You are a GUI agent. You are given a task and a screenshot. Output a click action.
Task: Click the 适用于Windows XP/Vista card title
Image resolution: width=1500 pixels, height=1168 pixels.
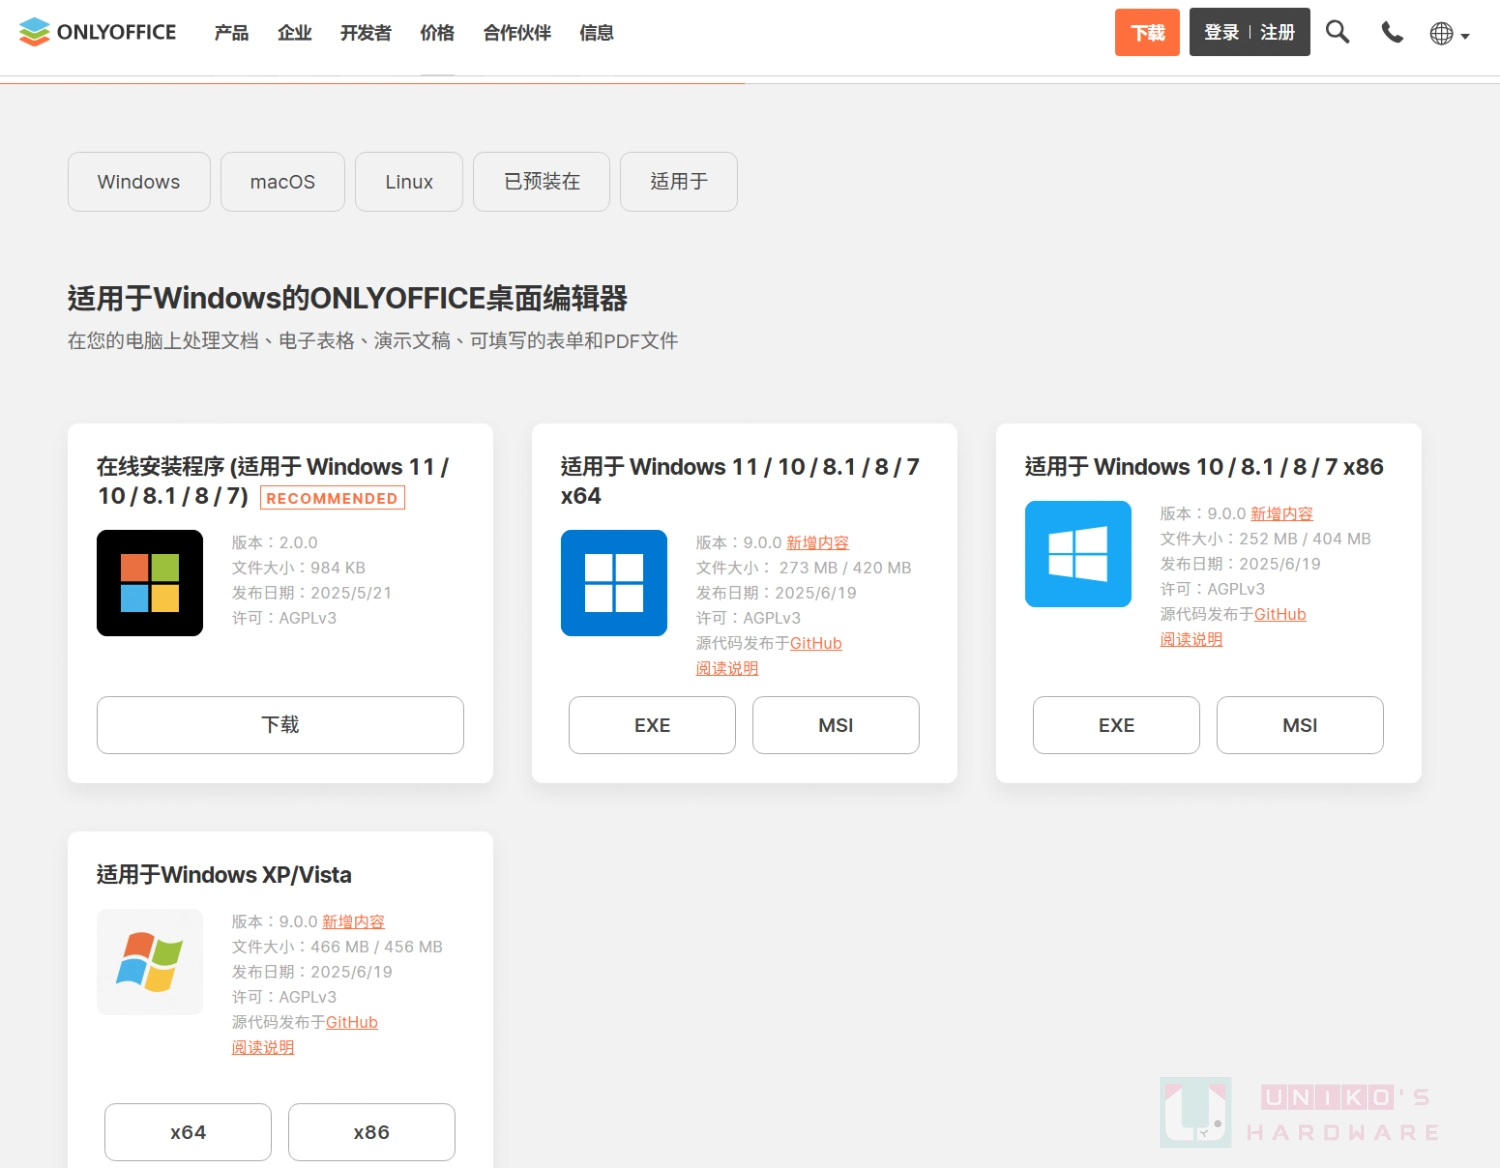pos(224,875)
